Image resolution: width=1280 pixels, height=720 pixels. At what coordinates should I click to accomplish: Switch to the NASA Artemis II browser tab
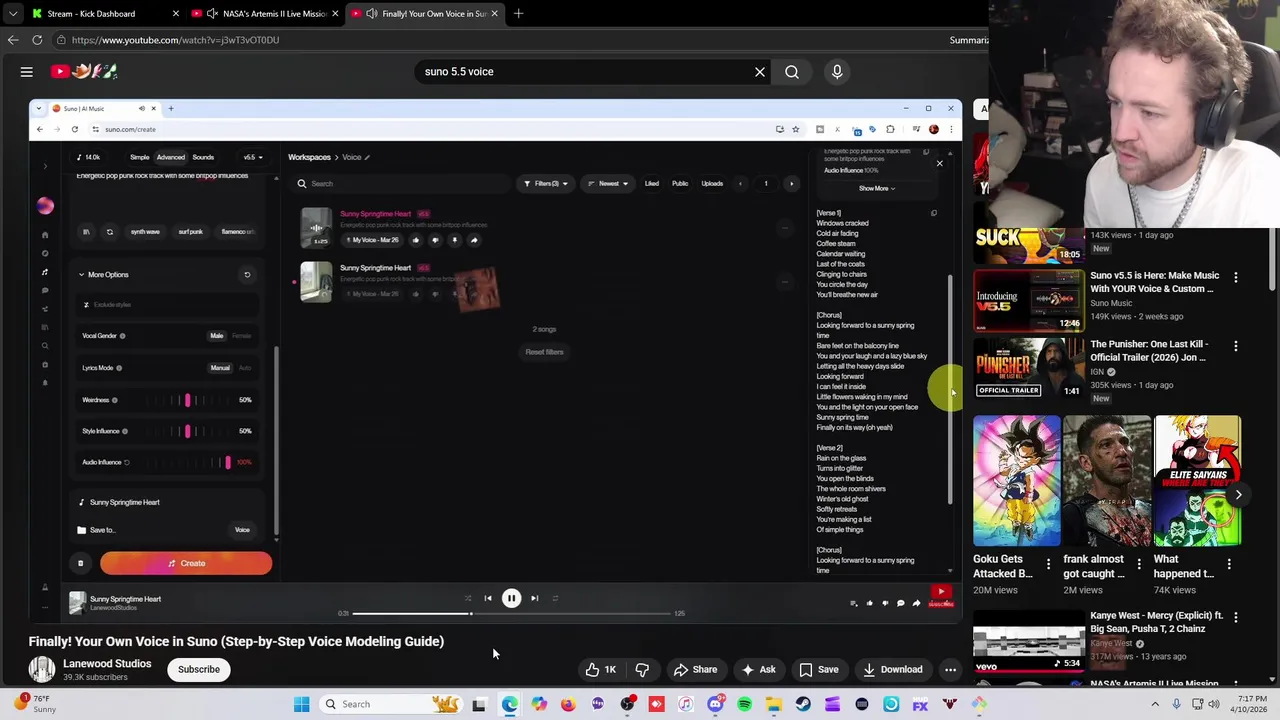[266, 14]
